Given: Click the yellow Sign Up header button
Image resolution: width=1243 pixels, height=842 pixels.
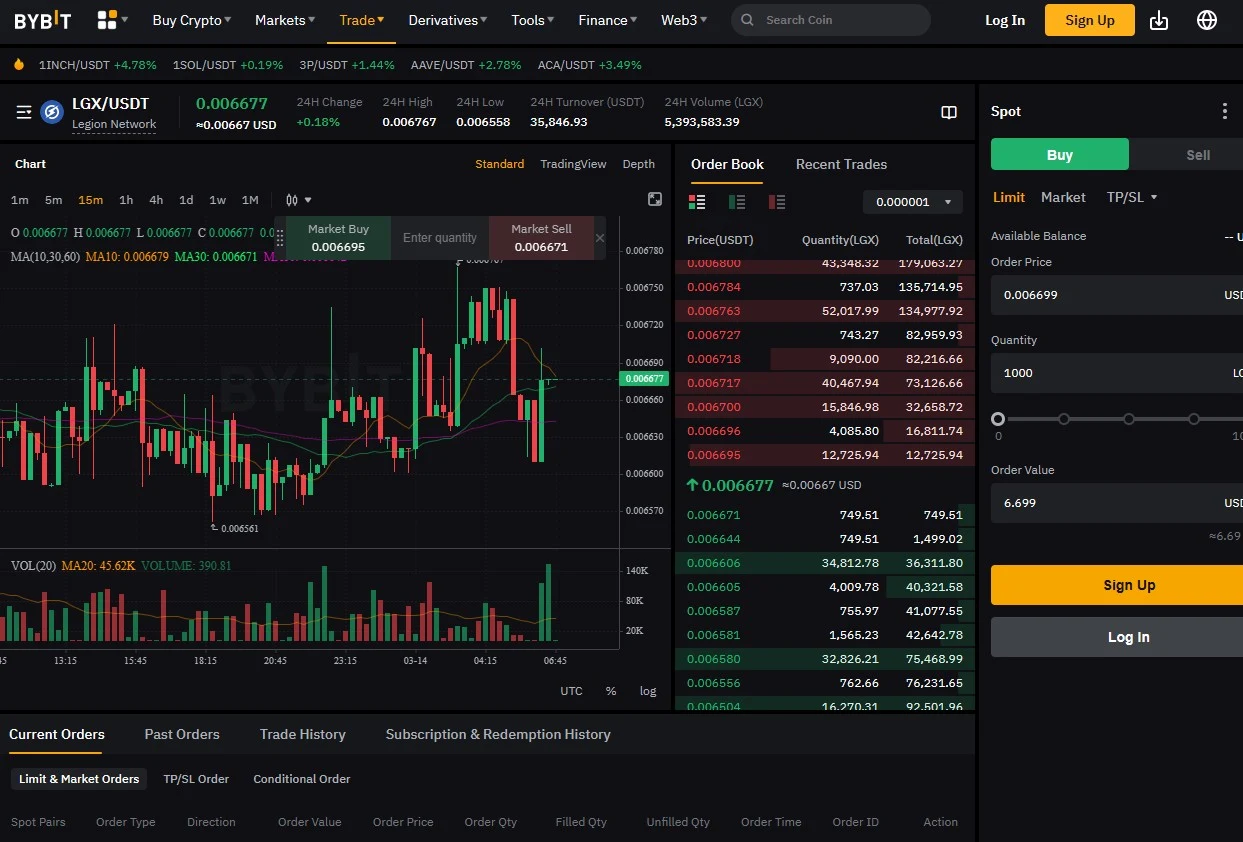Looking at the screenshot, I should tap(1090, 20).
